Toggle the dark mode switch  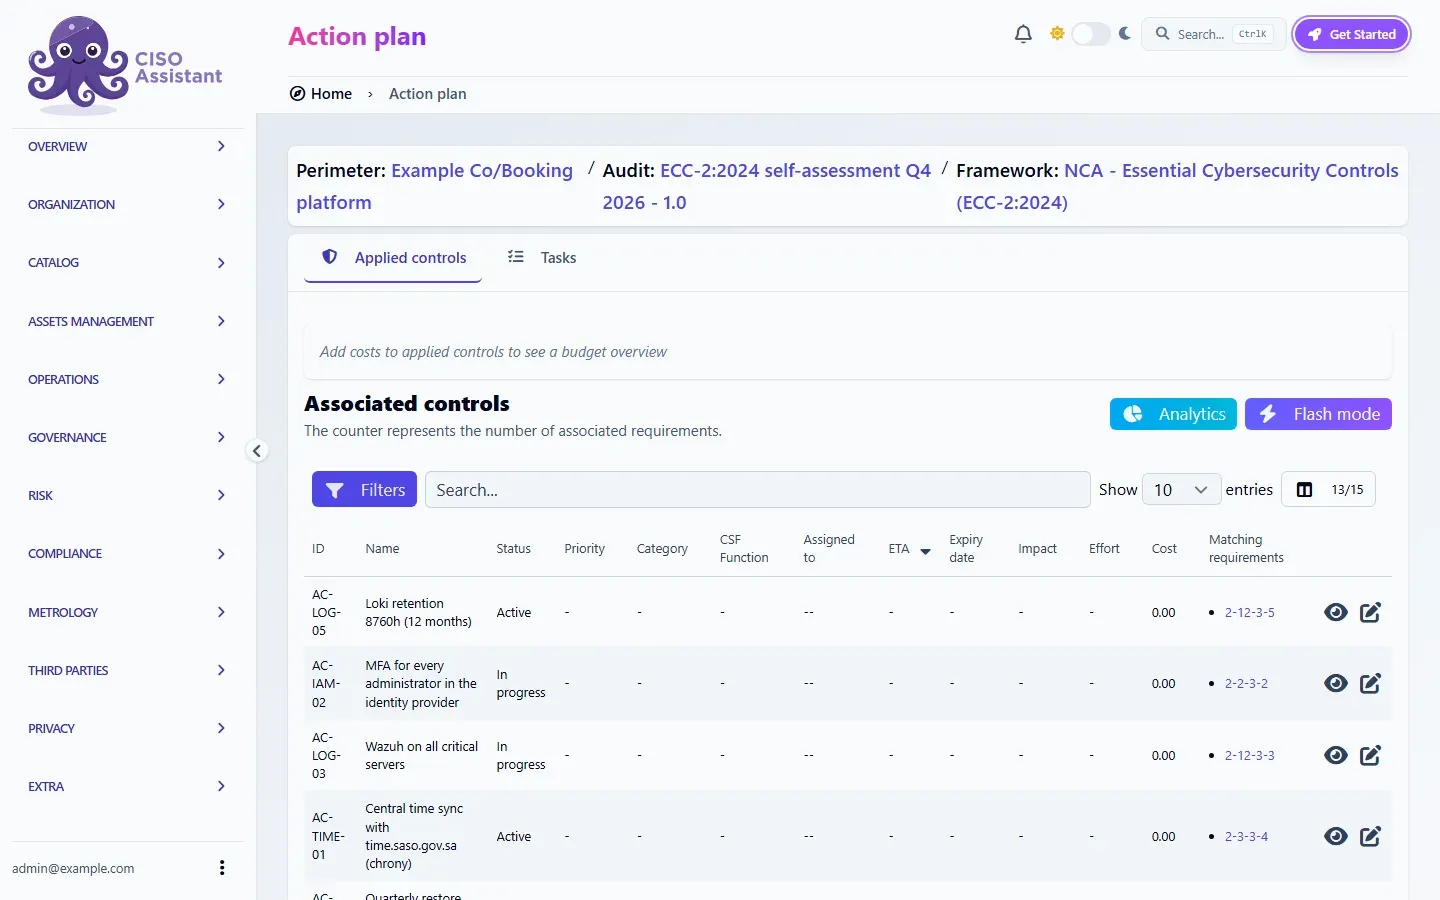pyautogui.click(x=1091, y=34)
